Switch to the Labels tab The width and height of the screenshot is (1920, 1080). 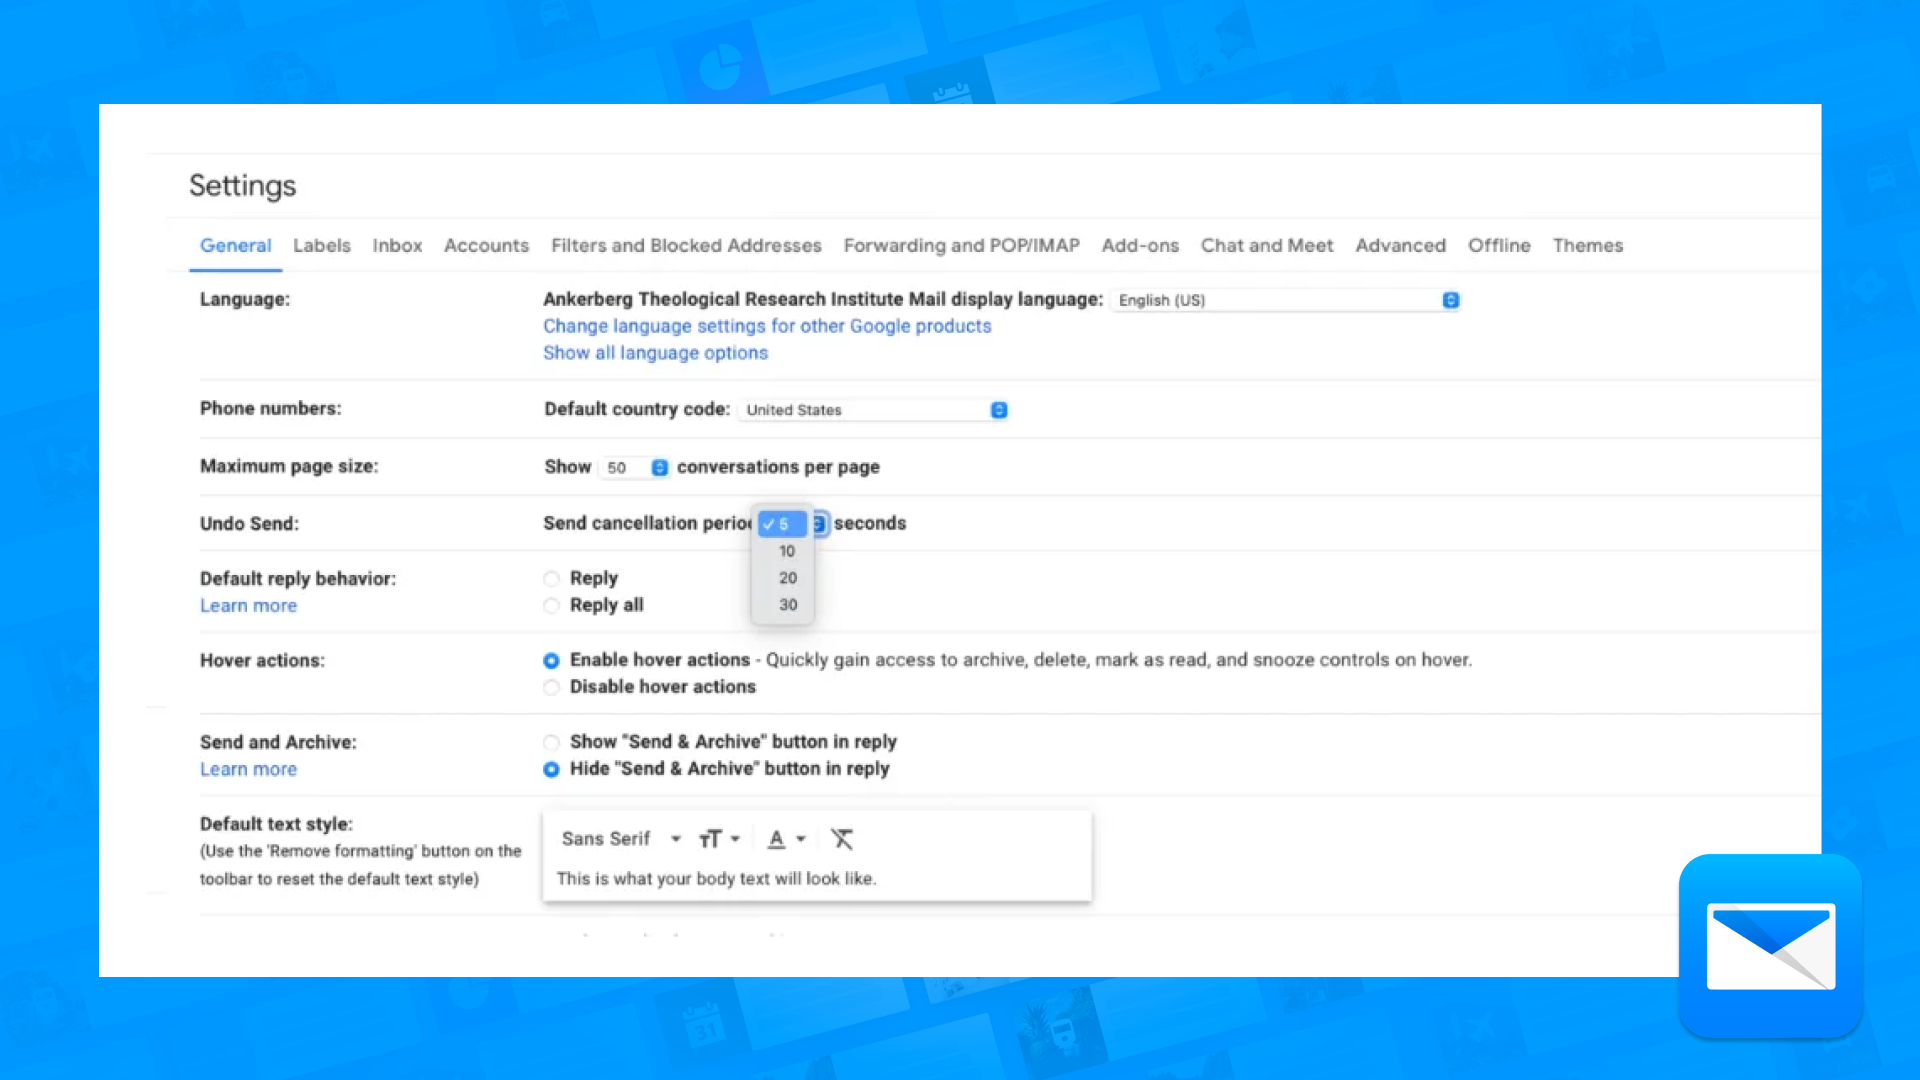tap(321, 246)
